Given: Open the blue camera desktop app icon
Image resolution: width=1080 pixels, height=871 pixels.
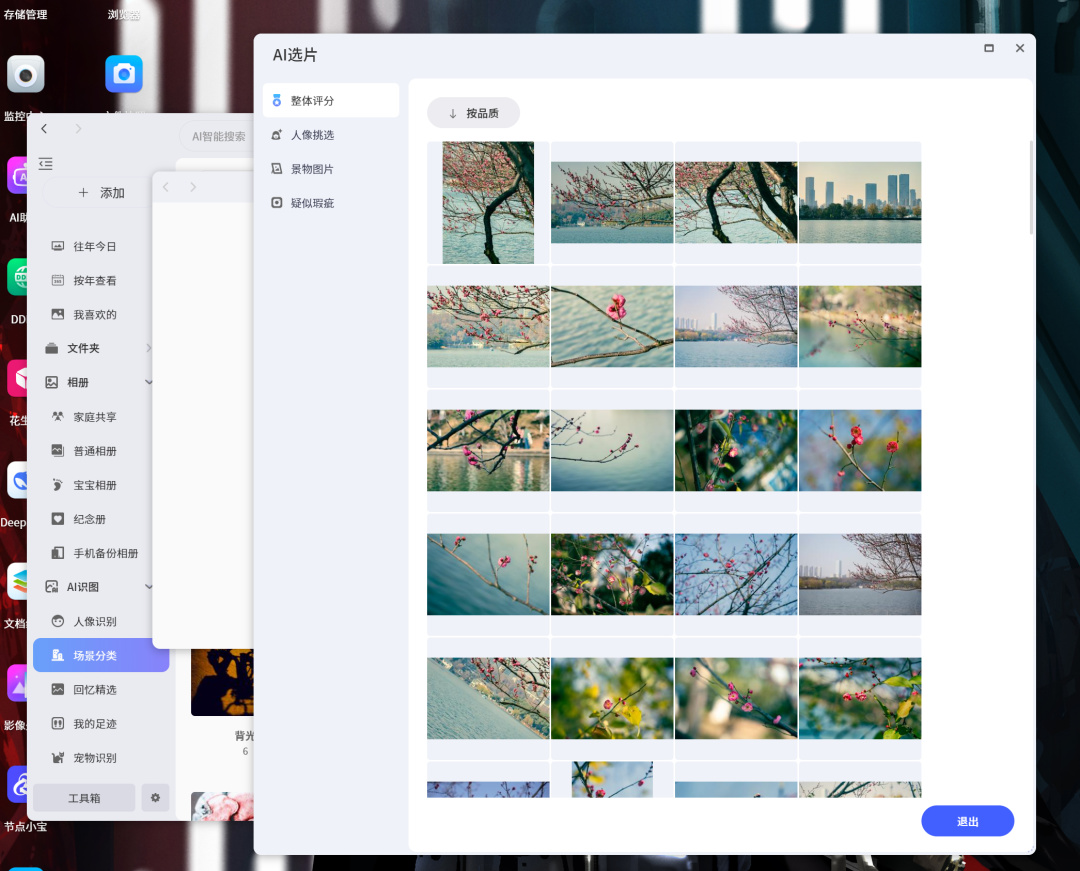Looking at the screenshot, I should point(124,74).
